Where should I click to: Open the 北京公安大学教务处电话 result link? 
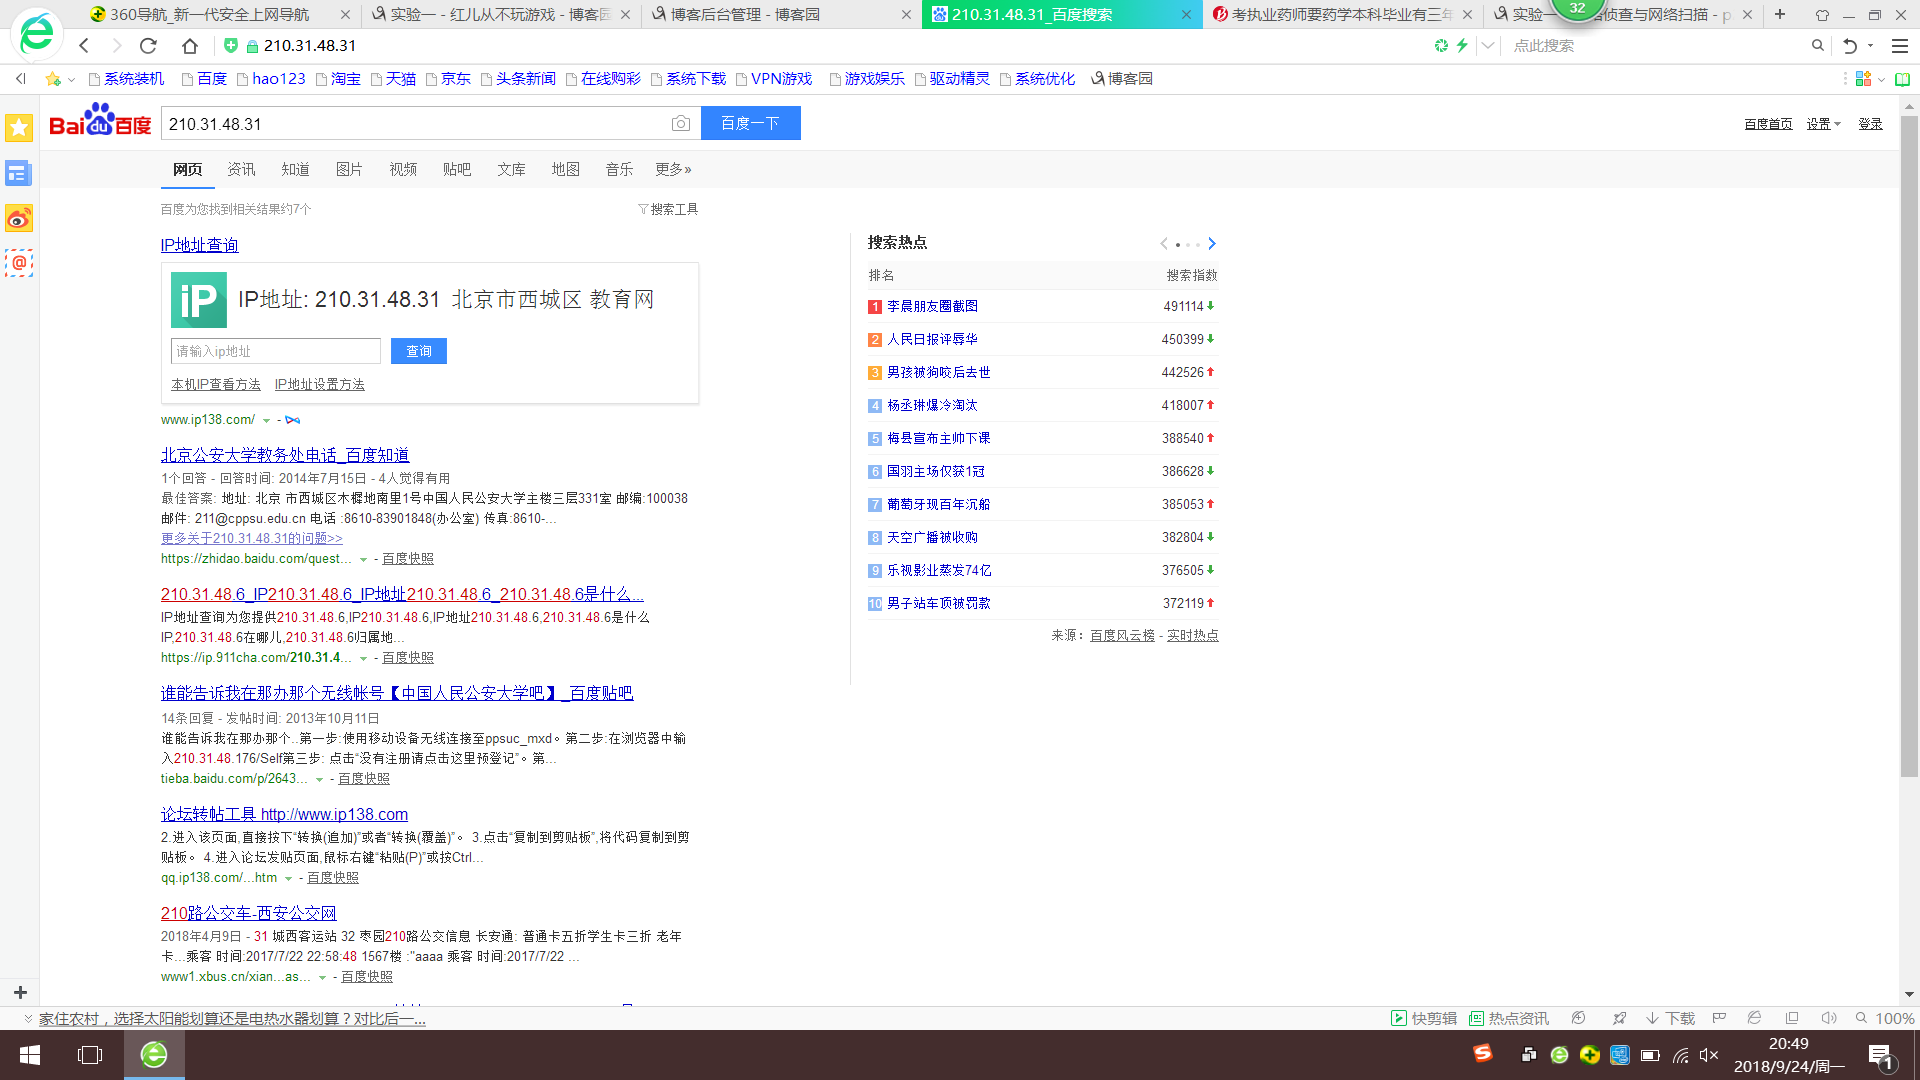(x=285, y=455)
